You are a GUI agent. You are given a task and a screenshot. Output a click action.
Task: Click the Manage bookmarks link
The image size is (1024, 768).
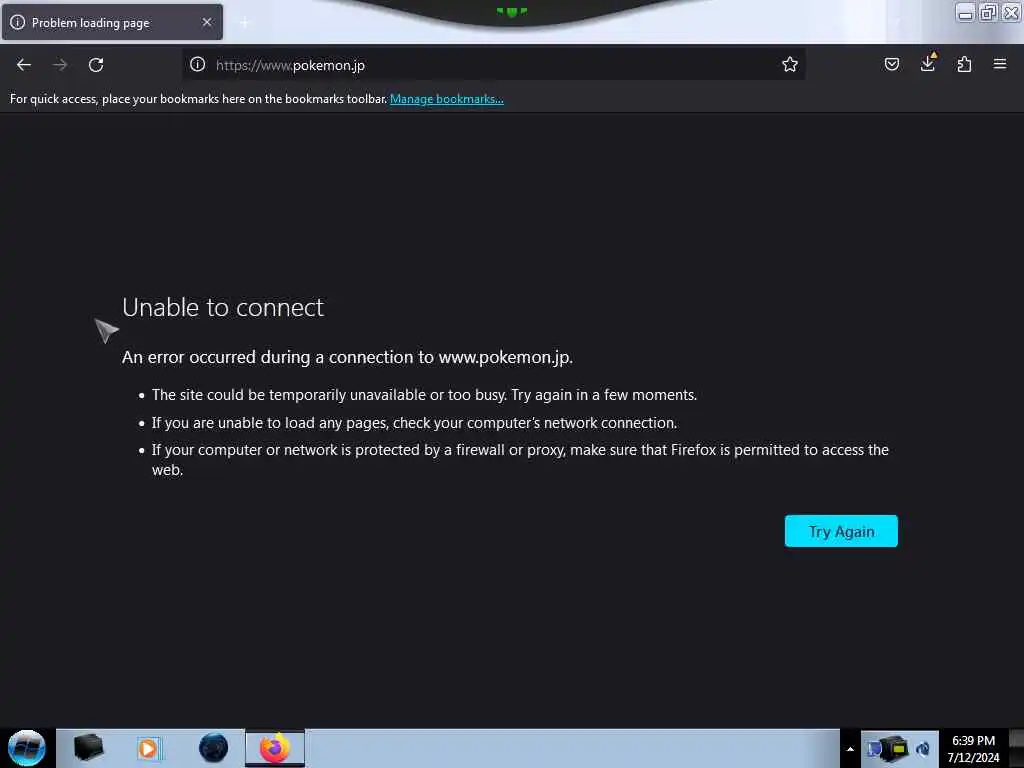(447, 99)
